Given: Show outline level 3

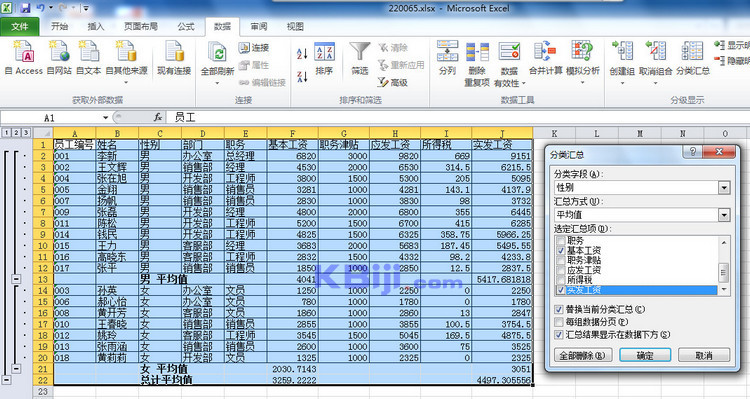Looking at the screenshot, I should [x=25, y=133].
